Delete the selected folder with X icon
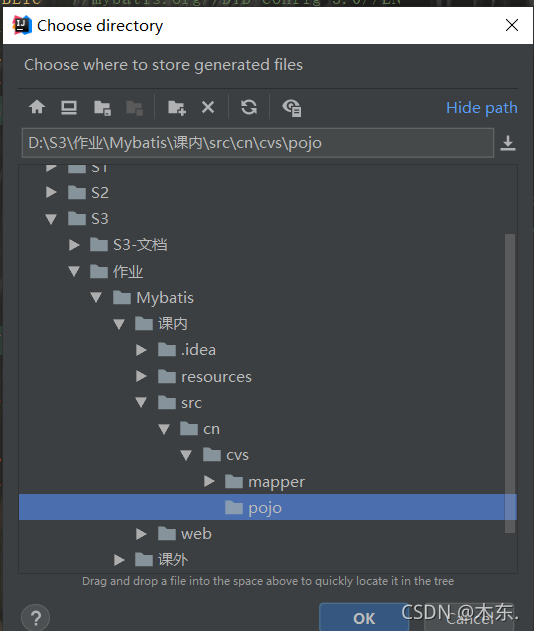Viewport: 534px width, 631px height. 208,107
